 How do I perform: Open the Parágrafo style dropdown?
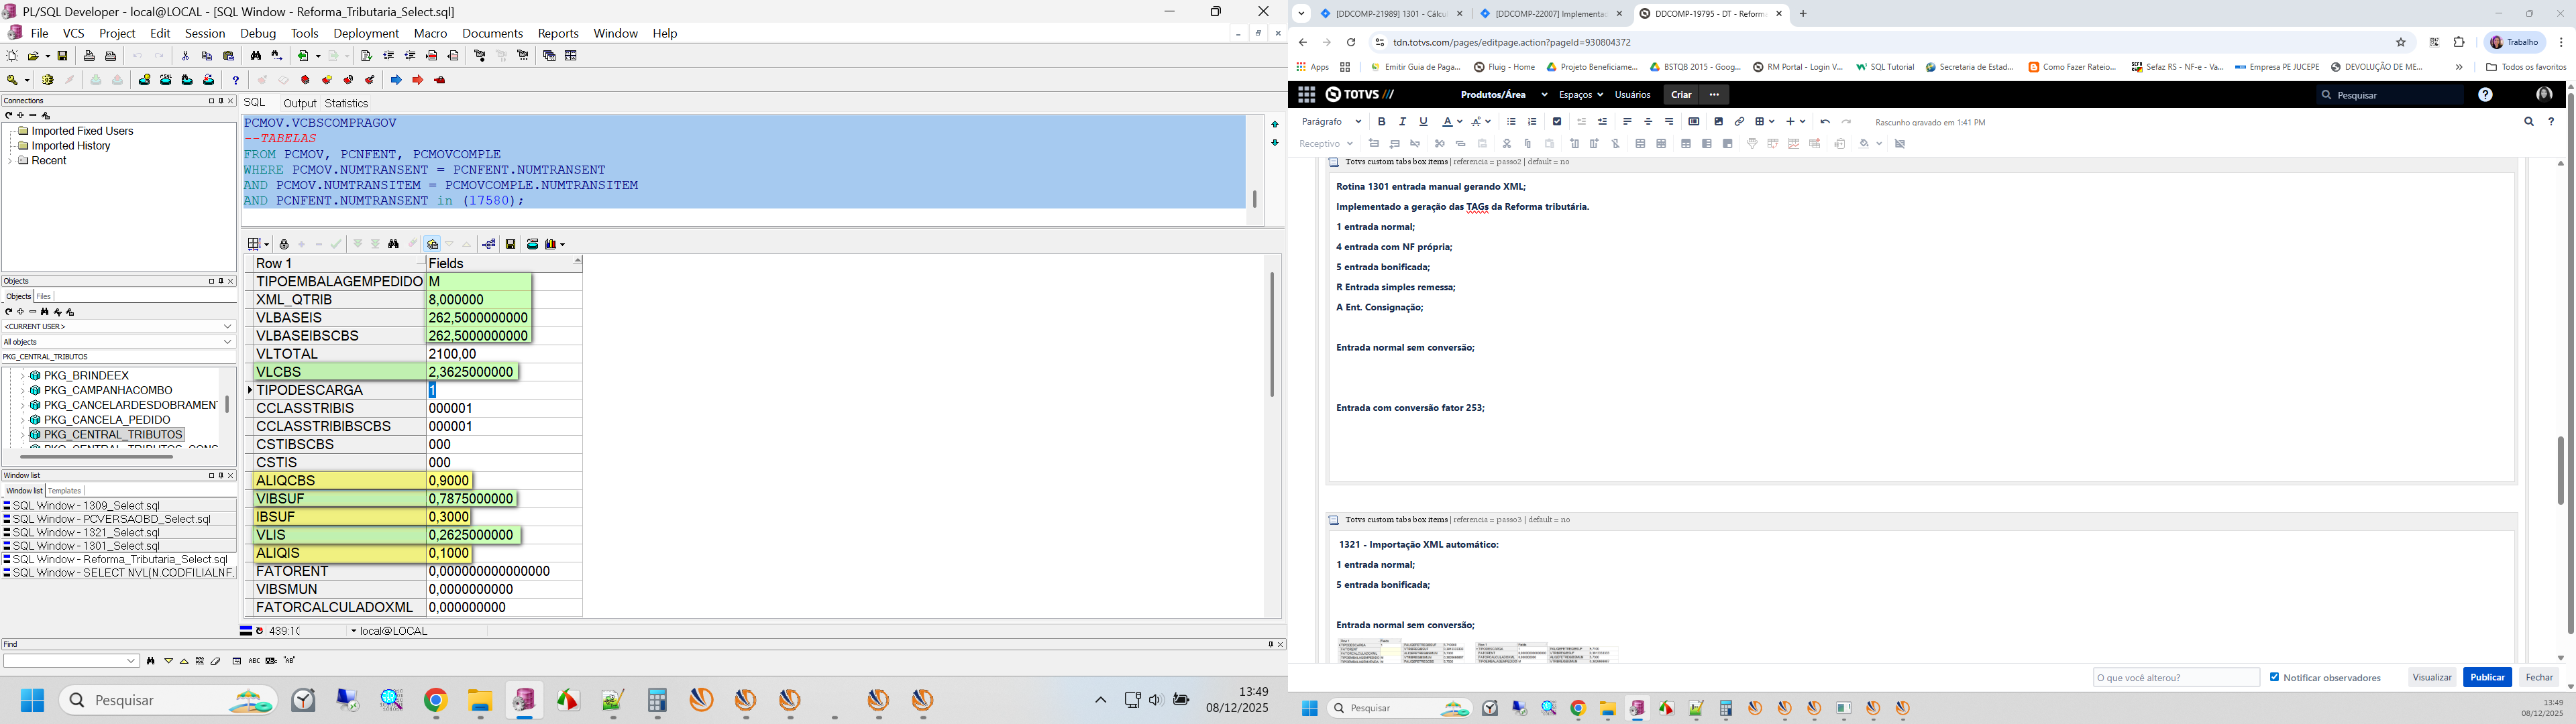pos(1331,122)
